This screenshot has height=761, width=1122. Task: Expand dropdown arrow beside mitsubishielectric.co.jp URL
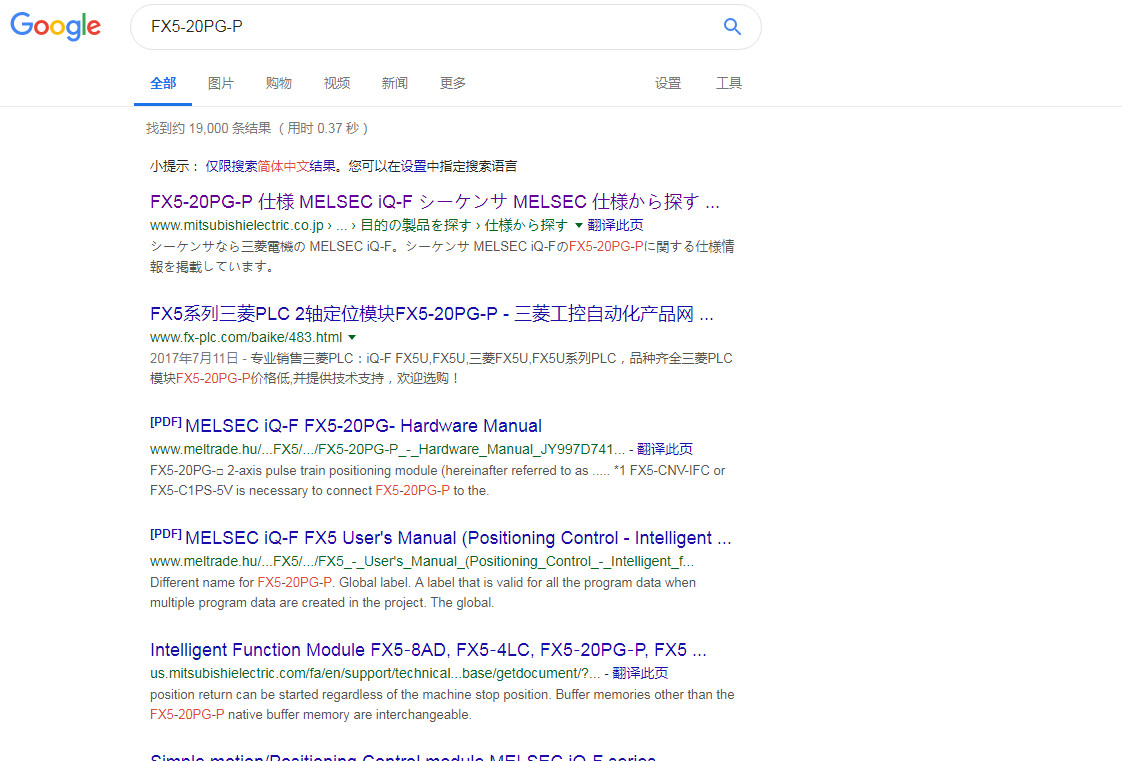(x=579, y=225)
